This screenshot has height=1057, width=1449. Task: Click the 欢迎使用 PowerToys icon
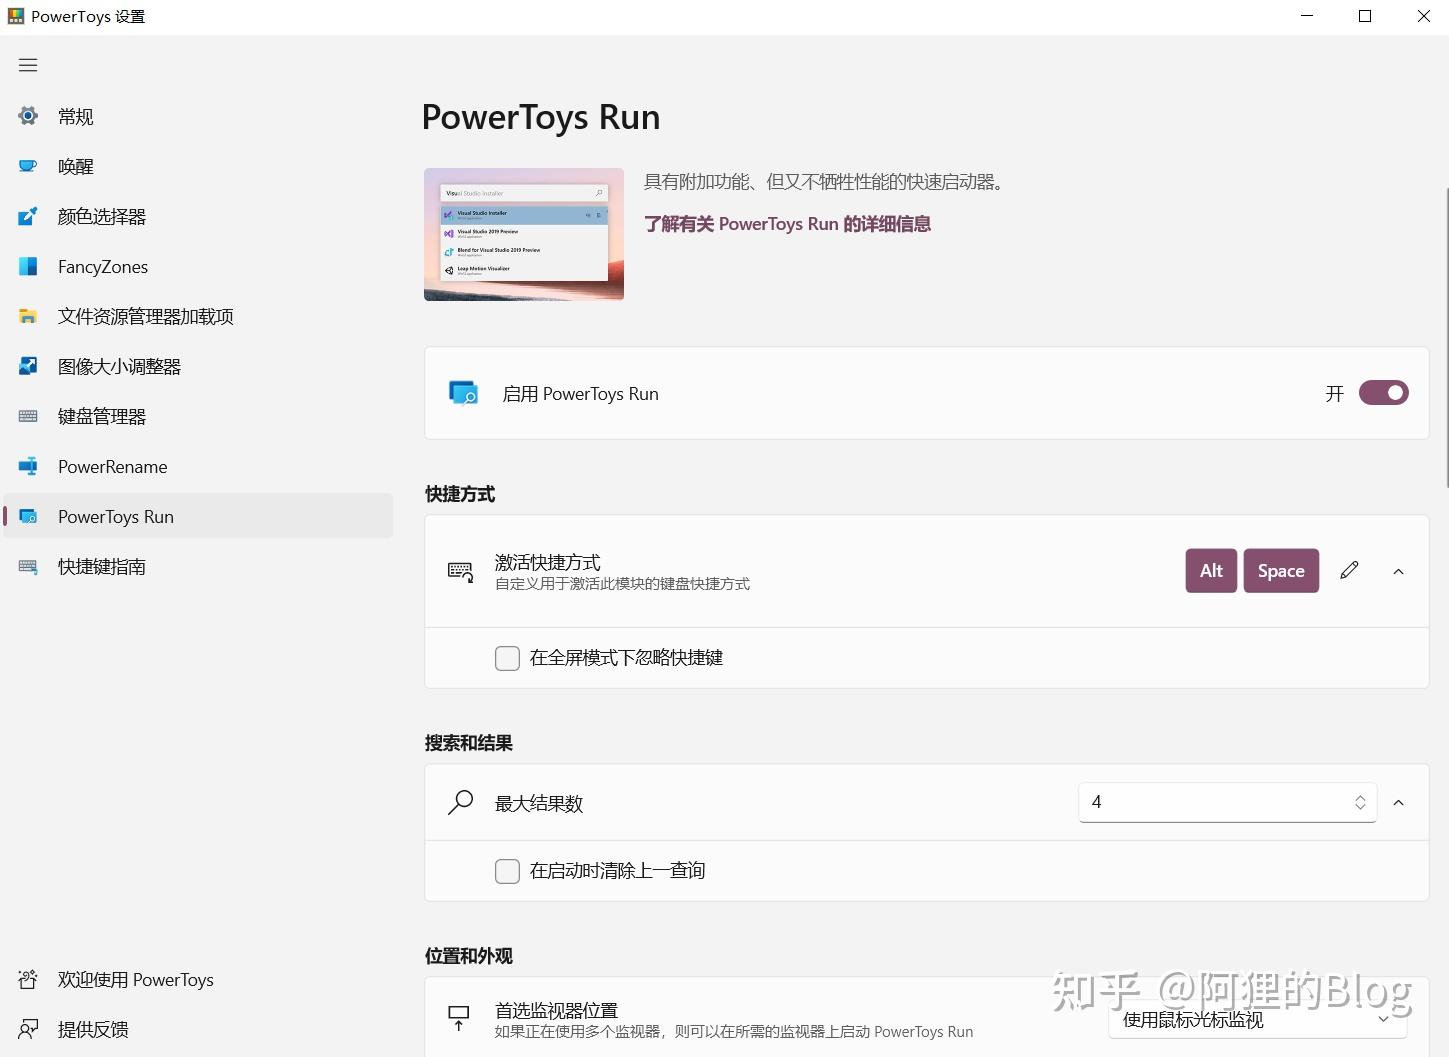[x=28, y=979]
